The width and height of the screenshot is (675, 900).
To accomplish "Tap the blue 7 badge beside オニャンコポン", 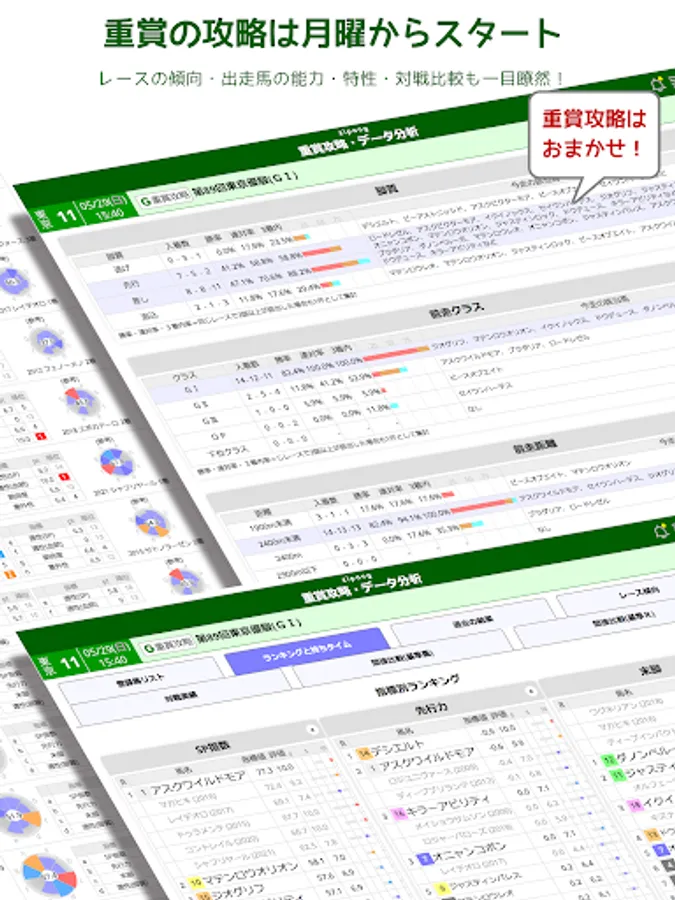I will (424, 859).
